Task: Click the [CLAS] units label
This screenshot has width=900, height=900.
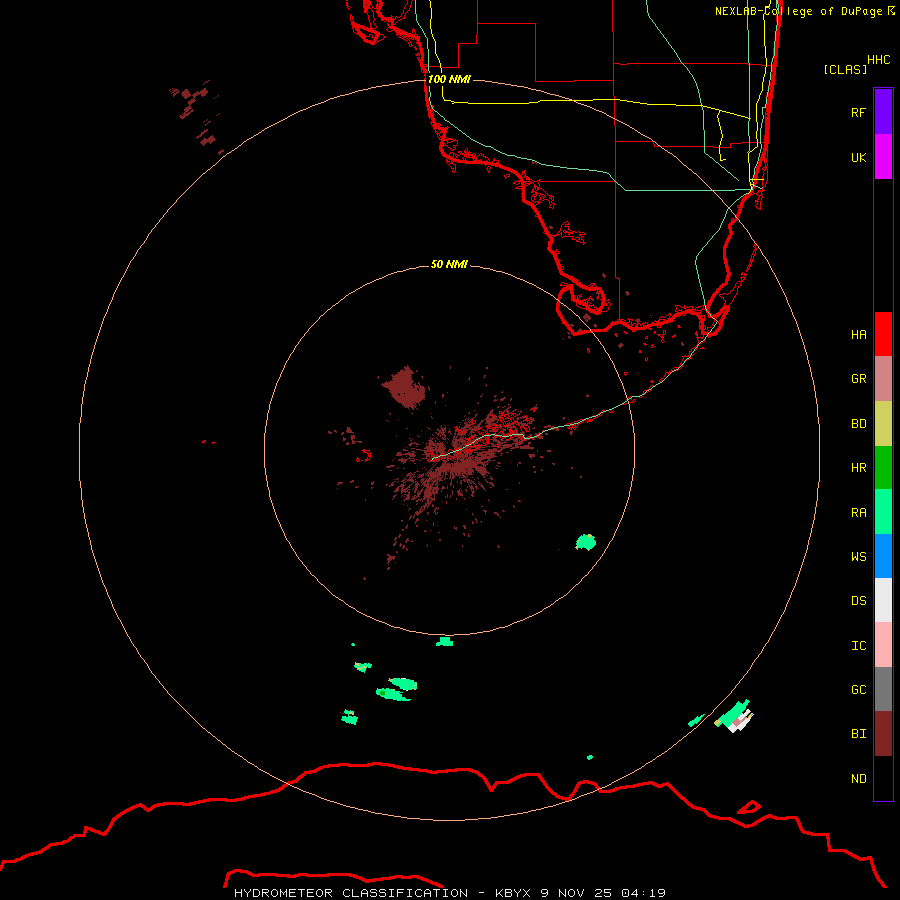Action: (844, 69)
